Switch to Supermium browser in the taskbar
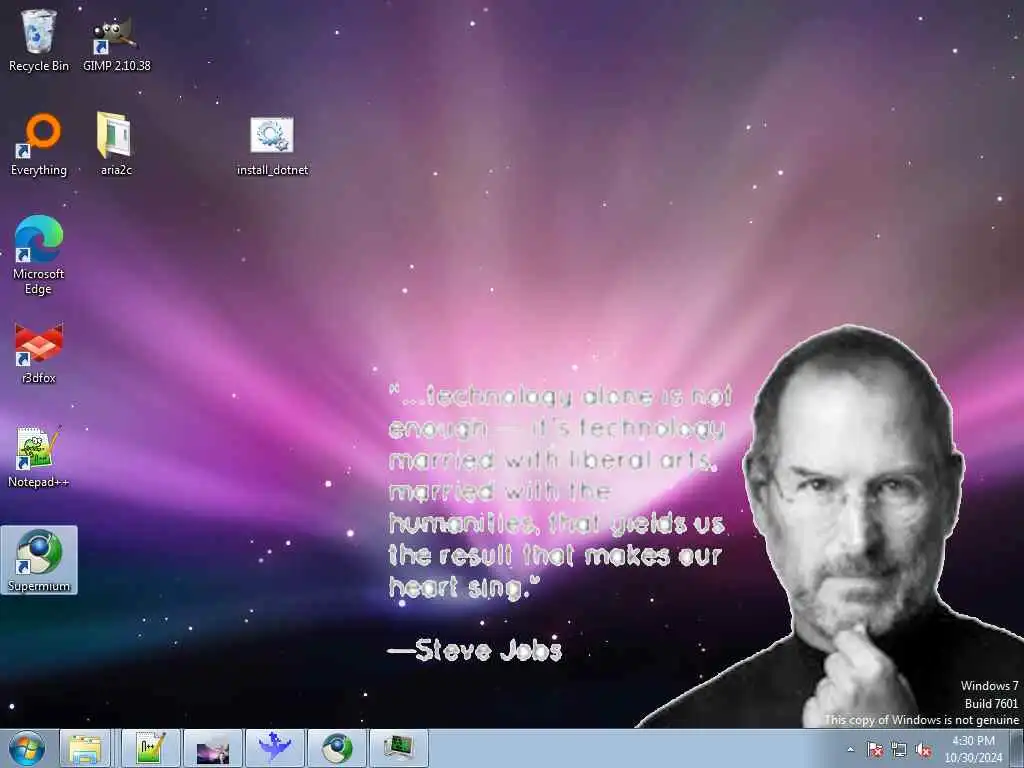 (x=337, y=748)
